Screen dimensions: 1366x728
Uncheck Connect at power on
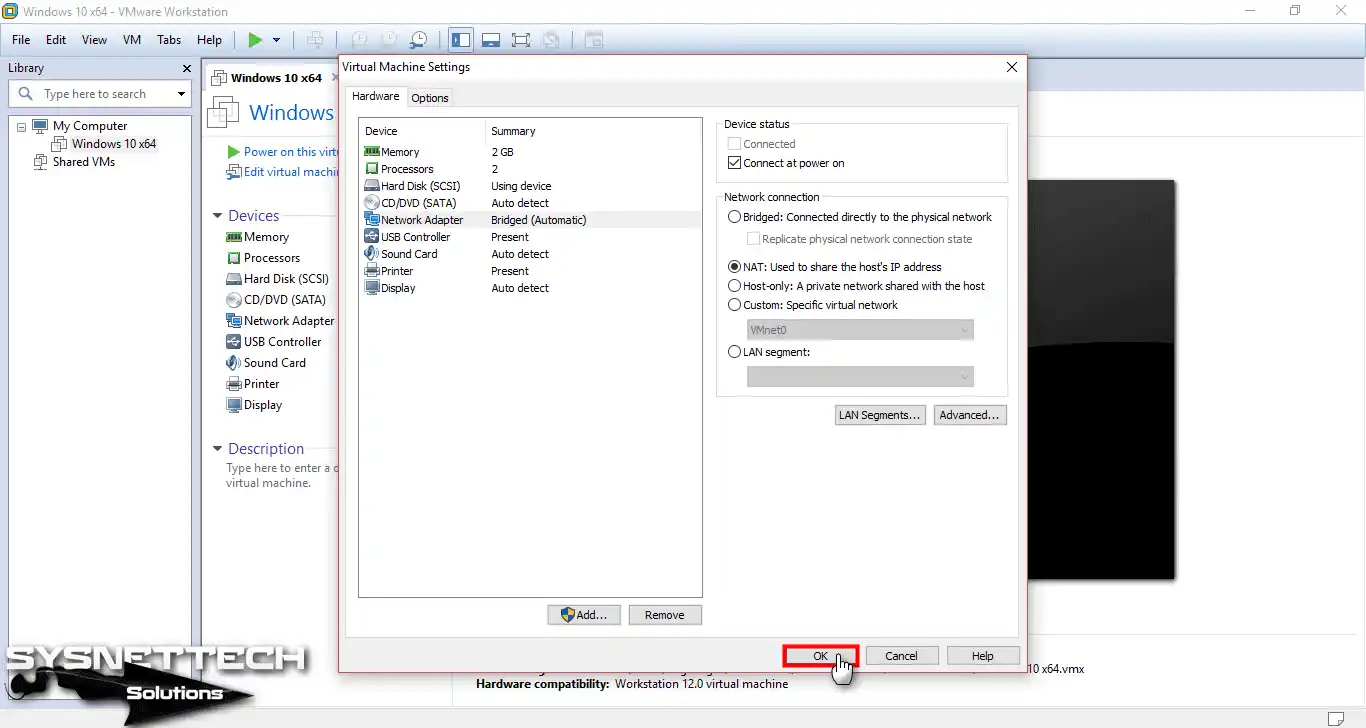tap(735, 162)
